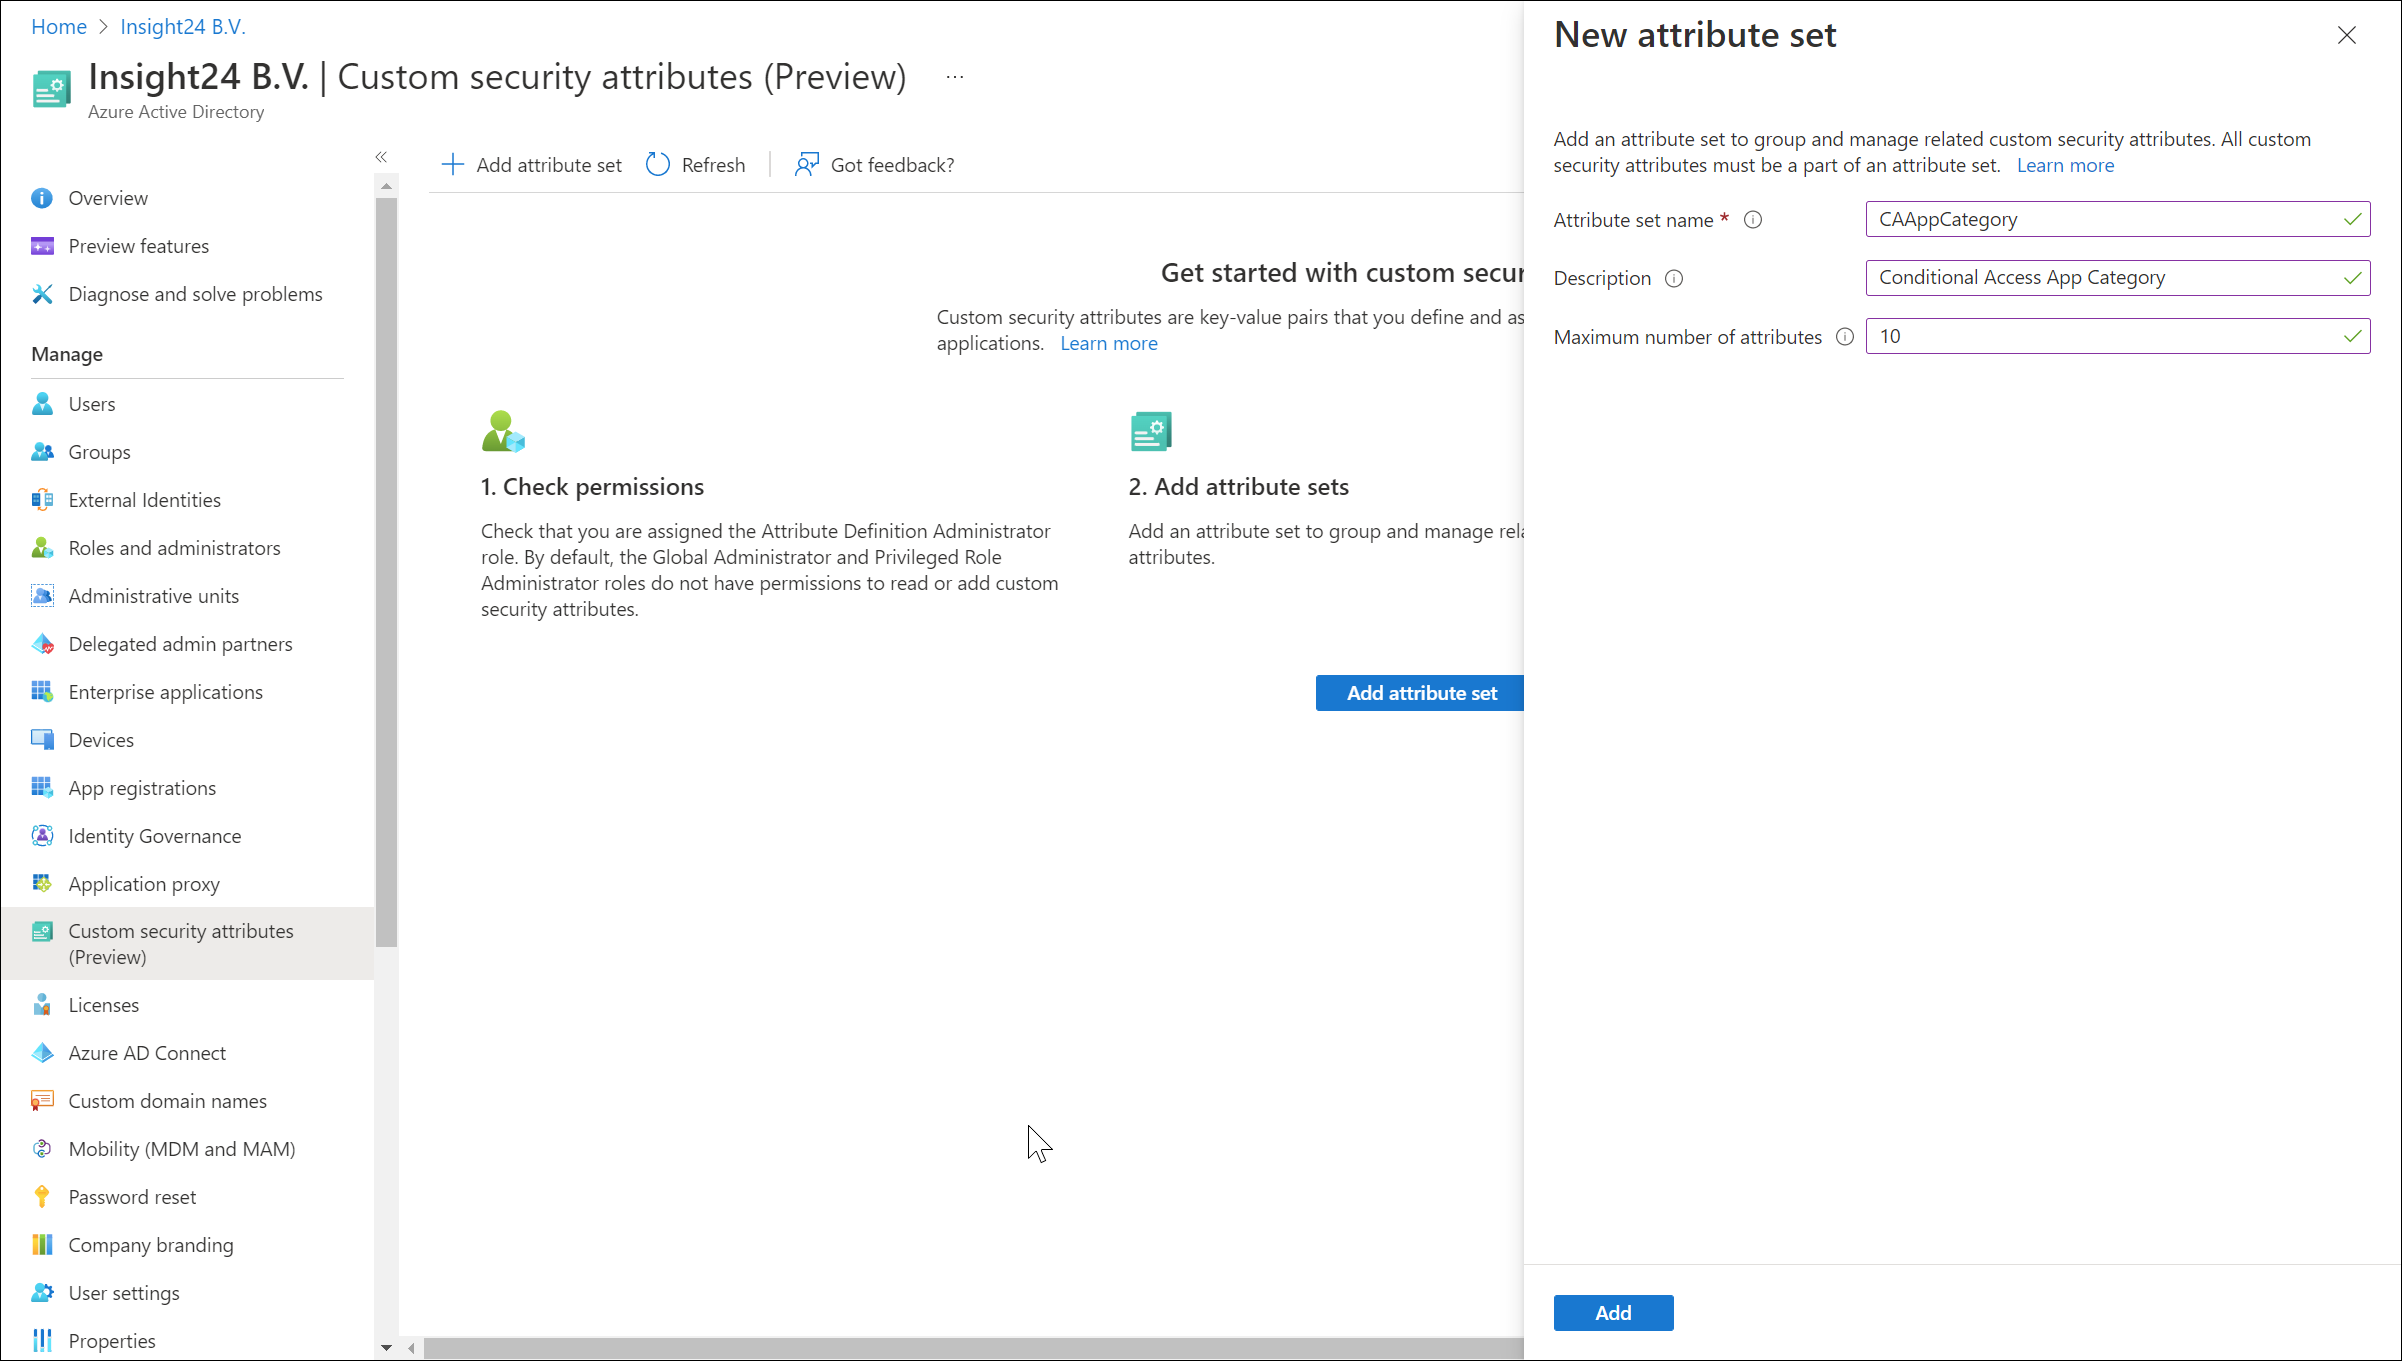This screenshot has height=1361, width=2402.
Task: Click the Devices monitor icon
Action: [x=42, y=740]
